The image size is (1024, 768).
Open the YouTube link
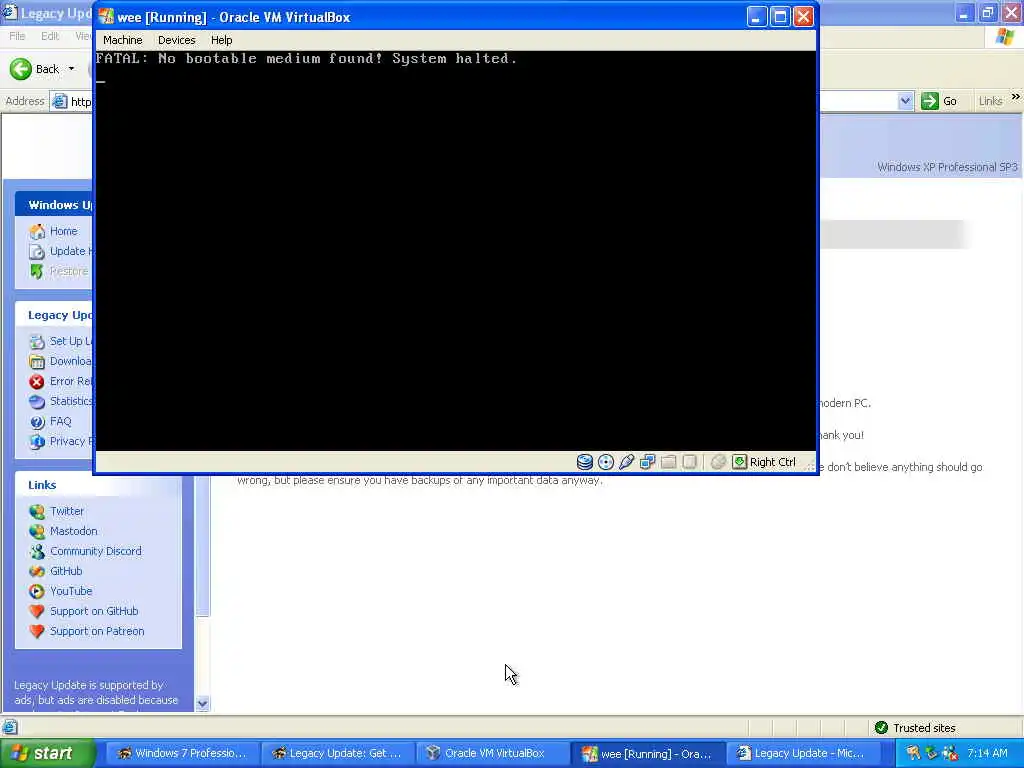tap(71, 590)
